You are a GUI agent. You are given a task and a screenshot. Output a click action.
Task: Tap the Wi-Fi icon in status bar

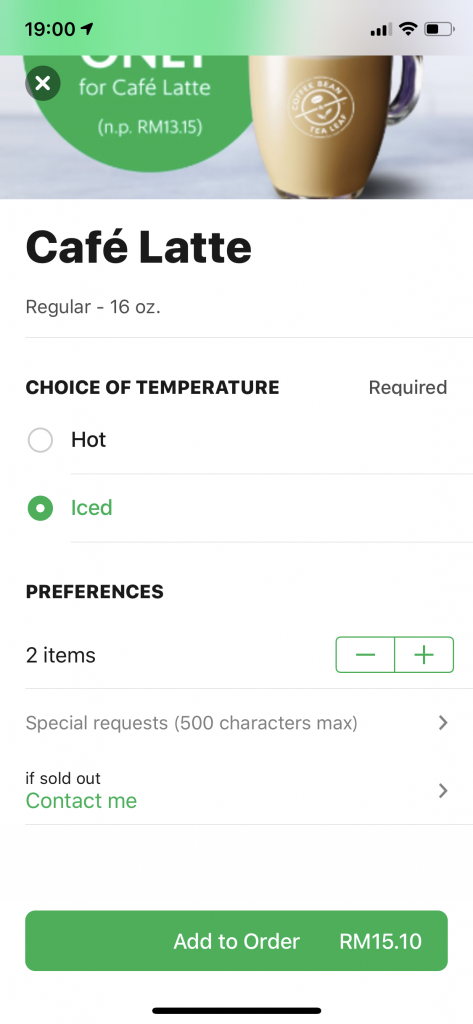[x=408, y=29]
